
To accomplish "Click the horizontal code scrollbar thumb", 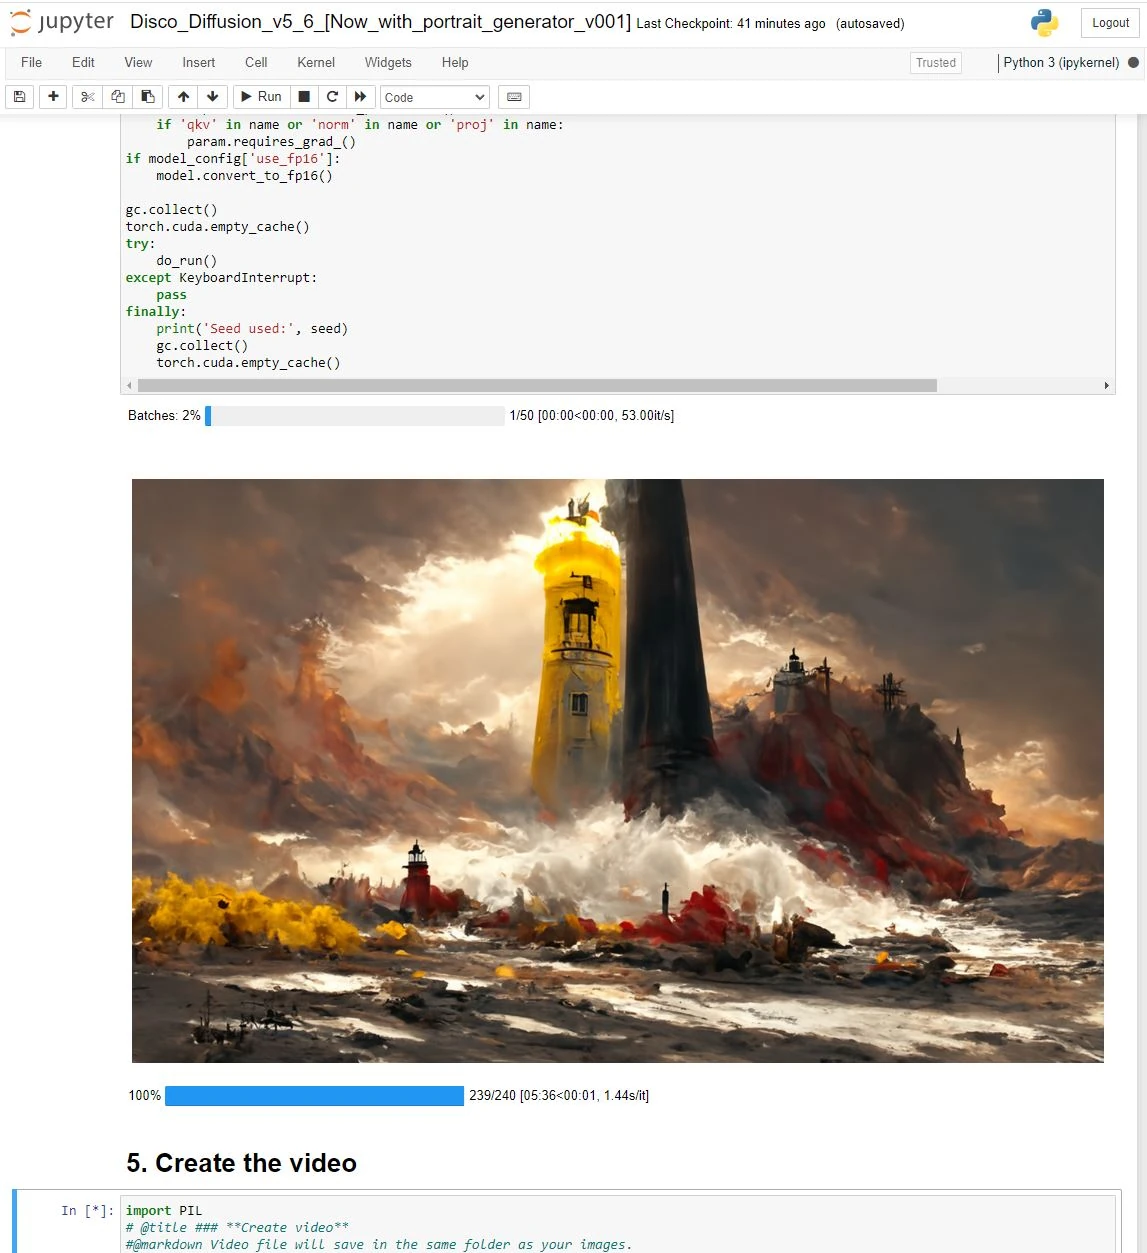I will pyautogui.click(x=537, y=385).
